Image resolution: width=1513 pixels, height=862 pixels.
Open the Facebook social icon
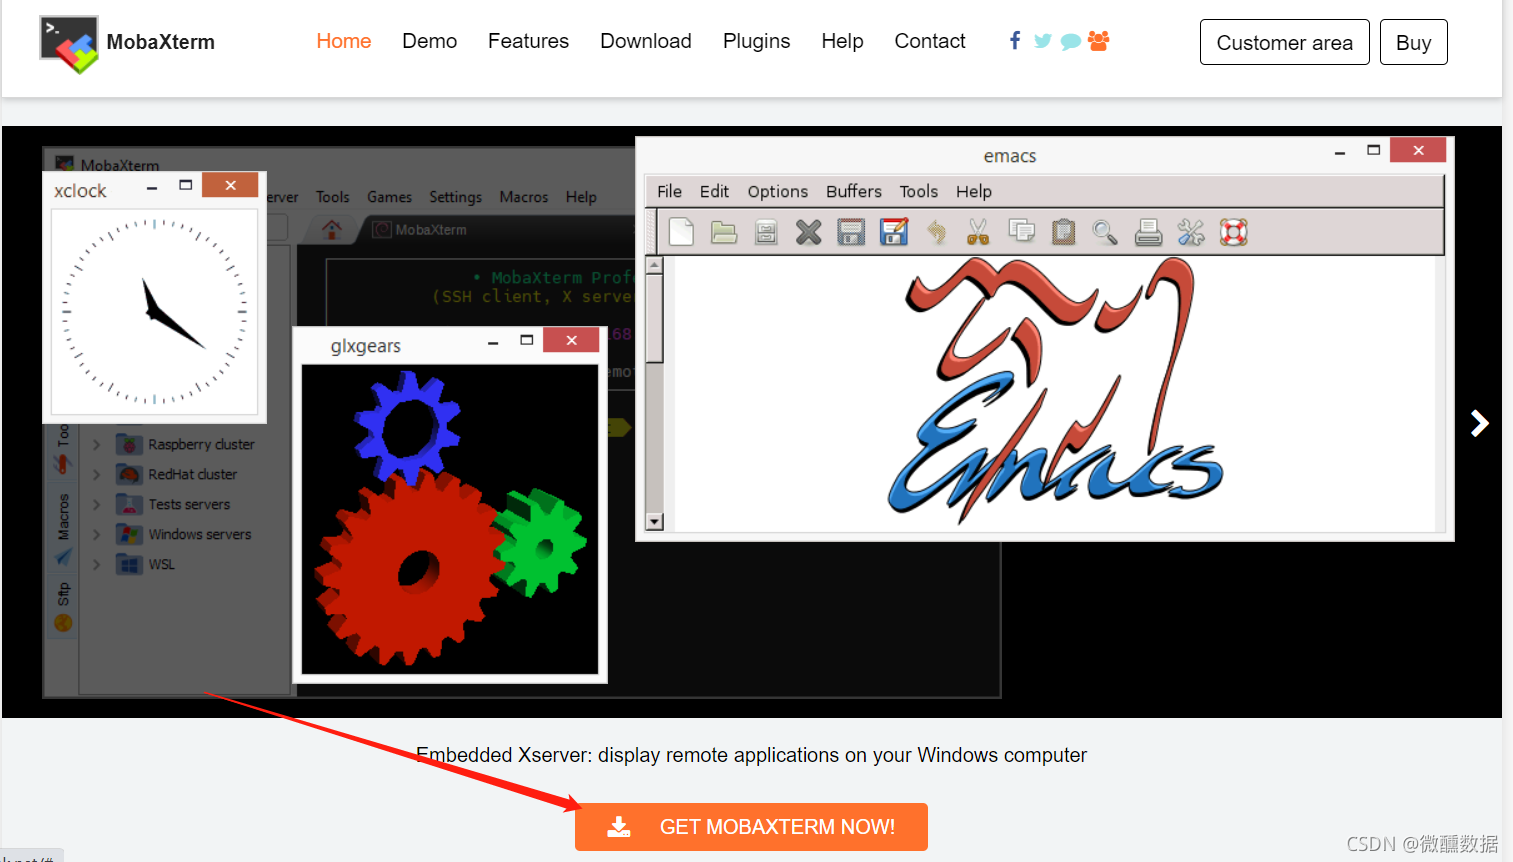(x=1015, y=41)
